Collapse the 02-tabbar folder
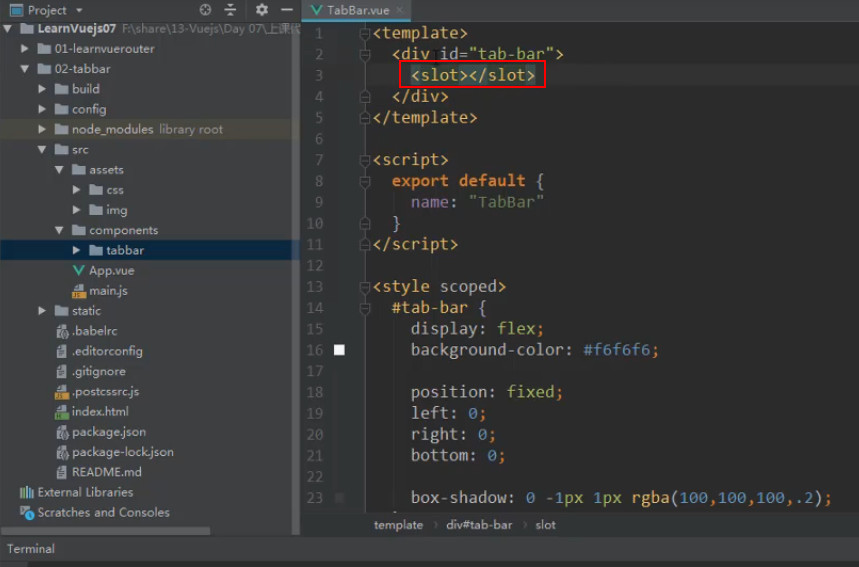 coord(25,69)
